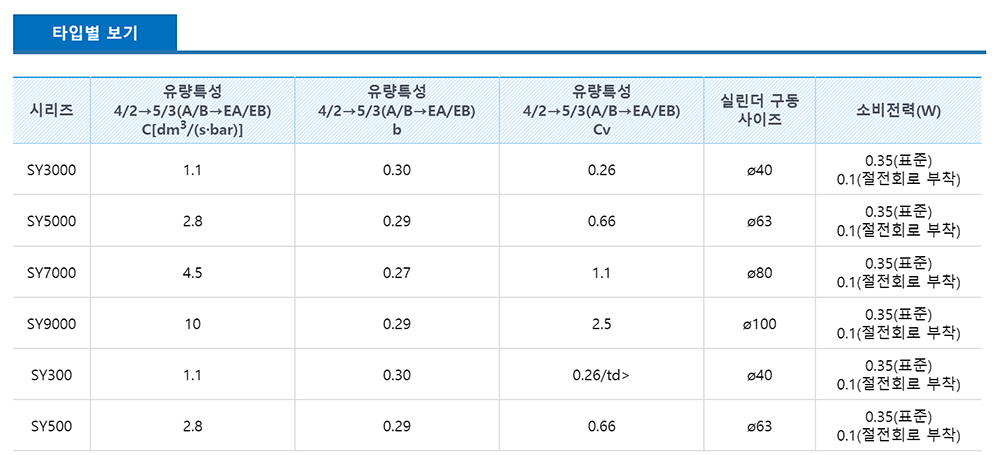Select the 0.26/td> cell in SY300 row
This screenshot has height=455, width=1000.
click(x=601, y=375)
